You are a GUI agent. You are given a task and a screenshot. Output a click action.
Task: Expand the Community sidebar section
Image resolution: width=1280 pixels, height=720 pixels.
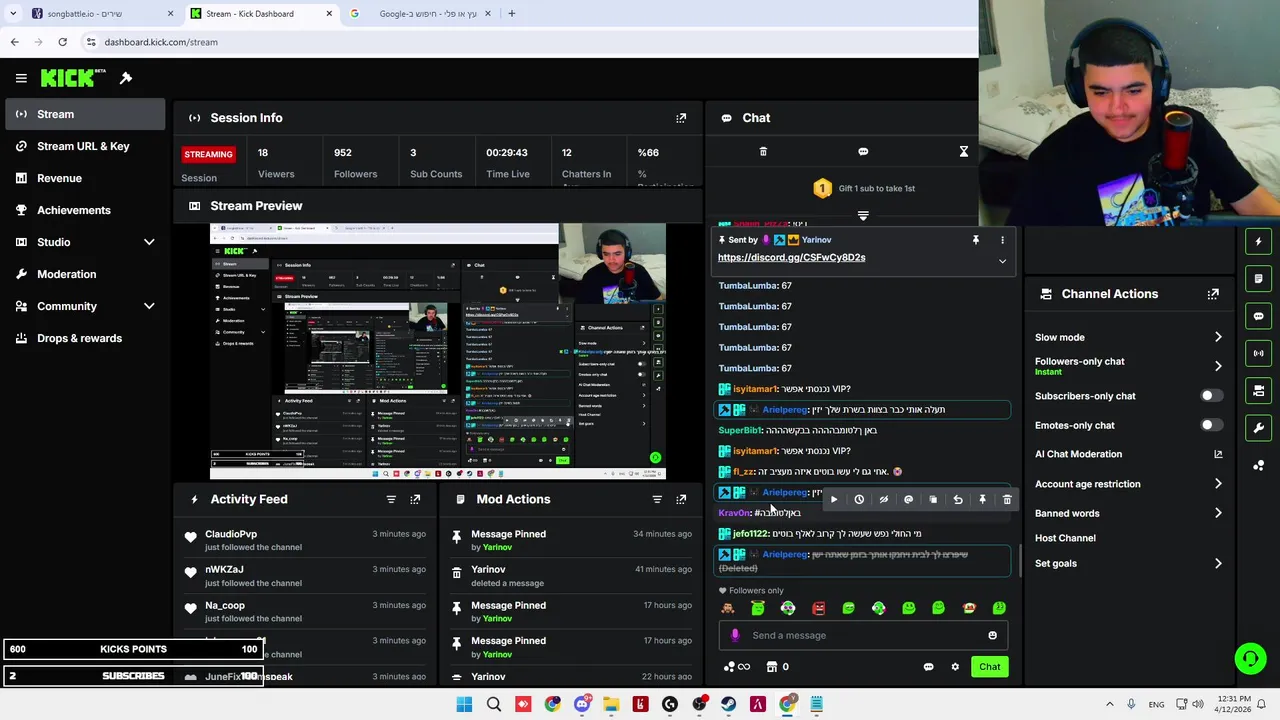point(149,306)
